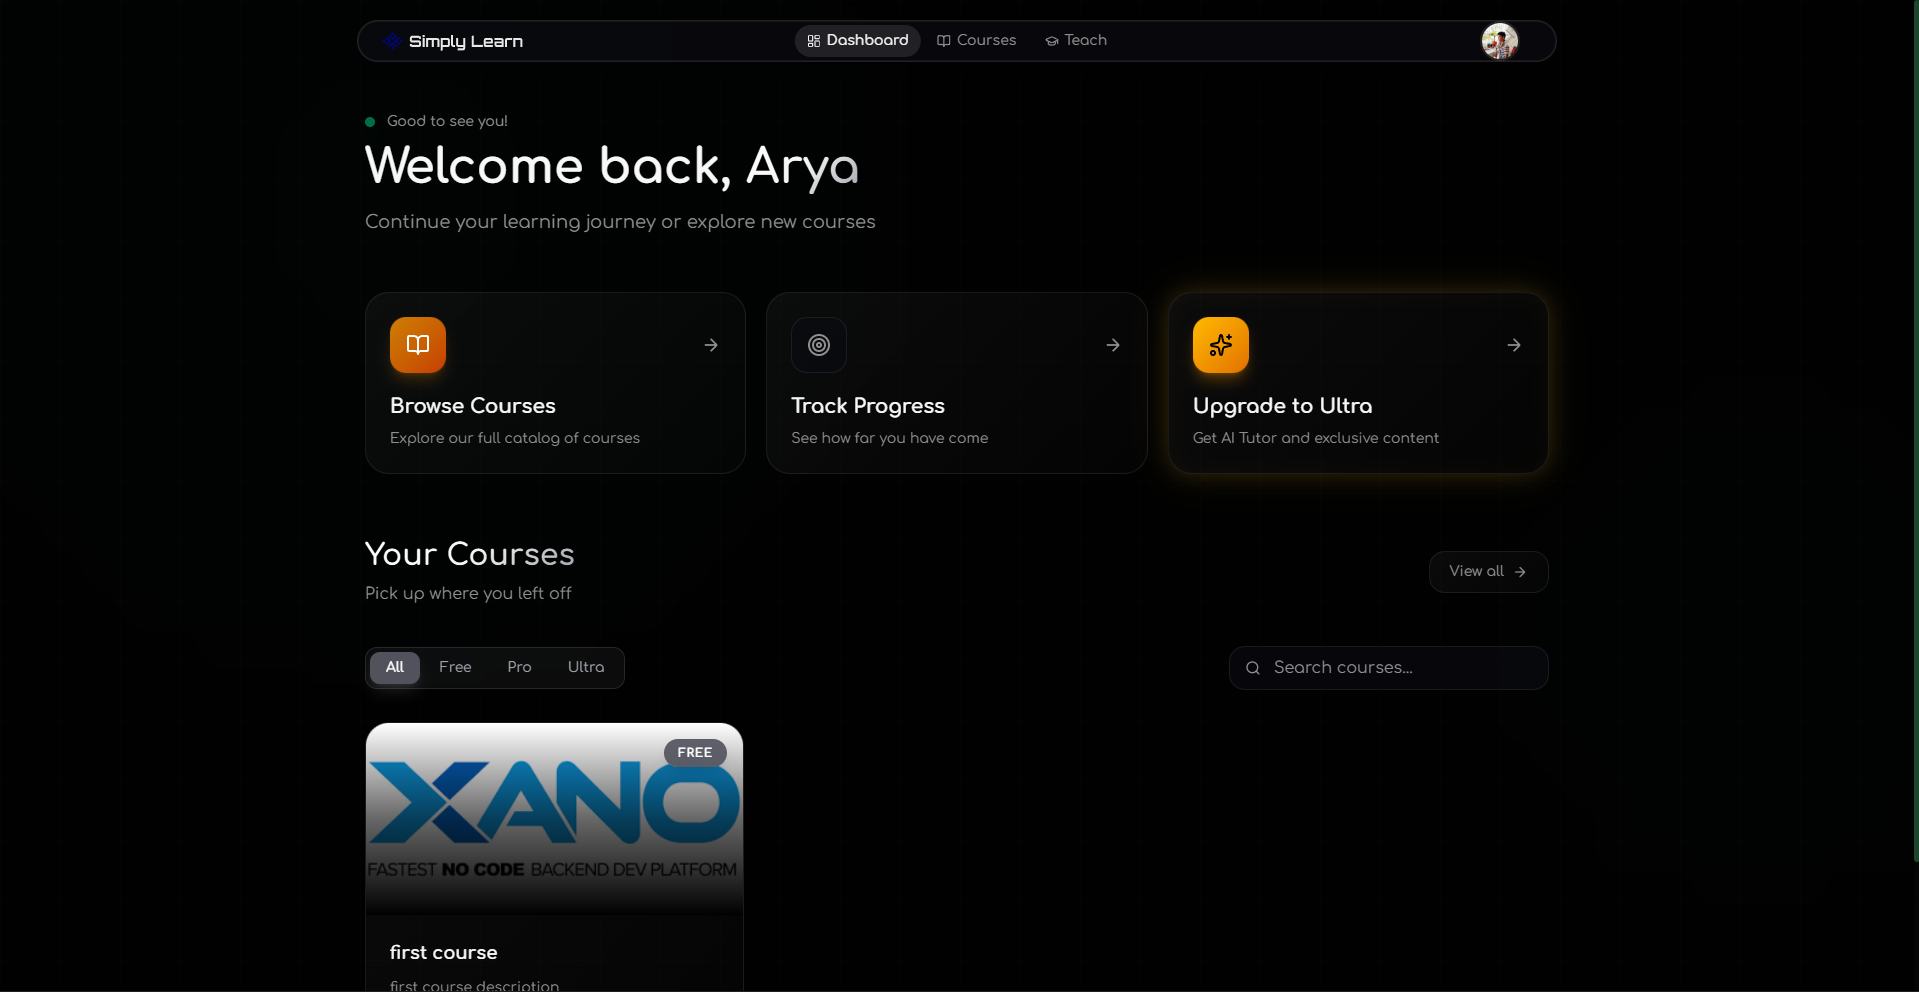The height and width of the screenshot is (992, 1919).
Task: Open the first course link
Action: coord(443,953)
